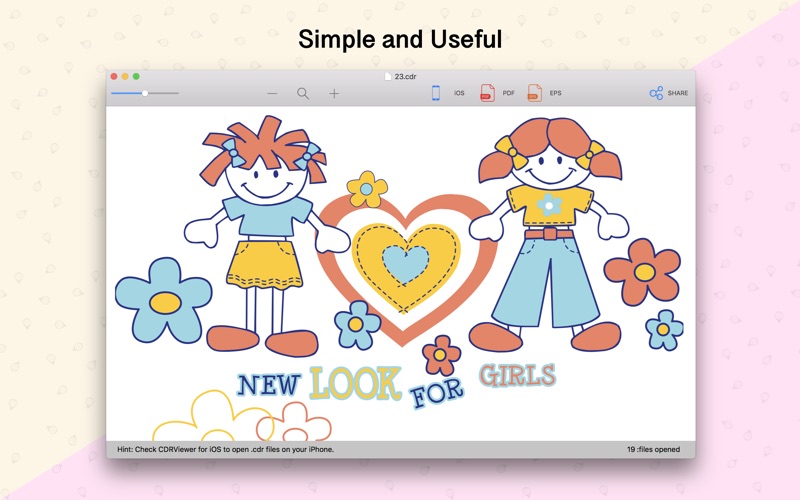Select the iOS toolbar label

point(459,93)
